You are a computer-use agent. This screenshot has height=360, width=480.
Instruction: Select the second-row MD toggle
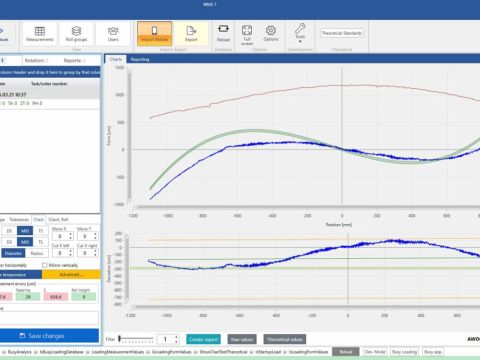25,242
